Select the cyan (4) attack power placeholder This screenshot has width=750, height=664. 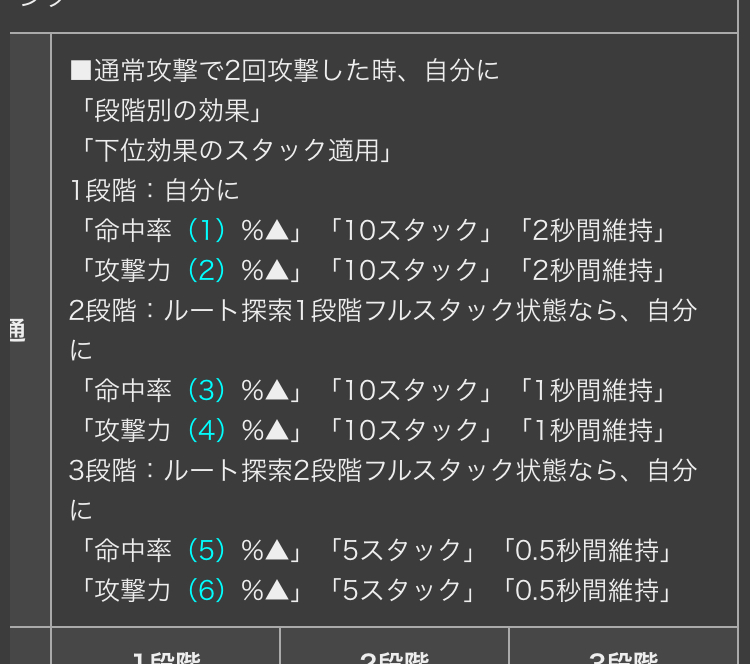(206, 431)
